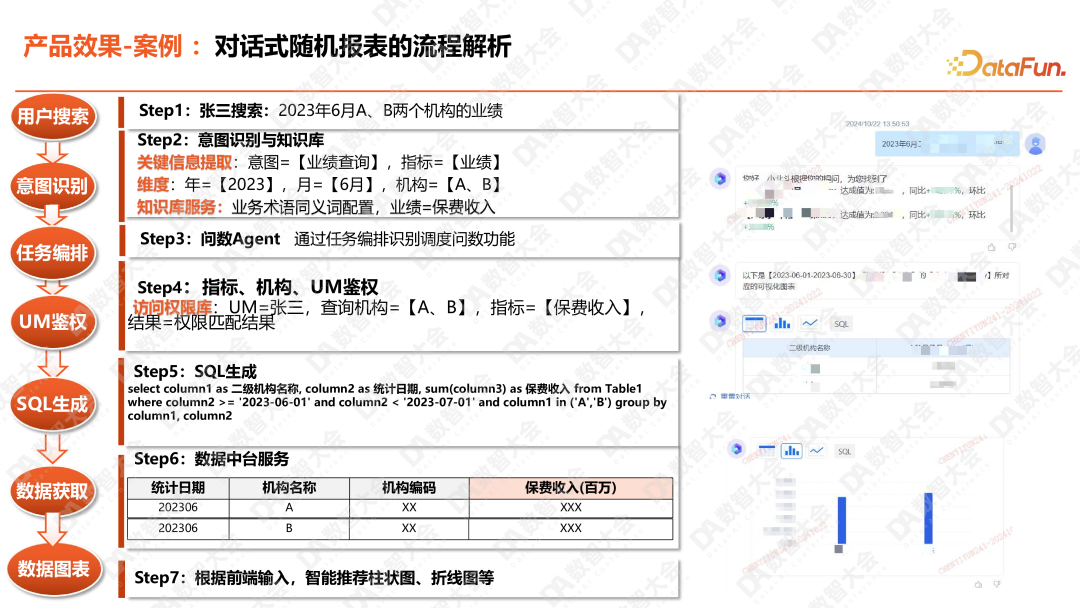Switch to the line chart icon on the first card
This screenshot has height=608, width=1080.
pyautogui.click(x=810, y=322)
